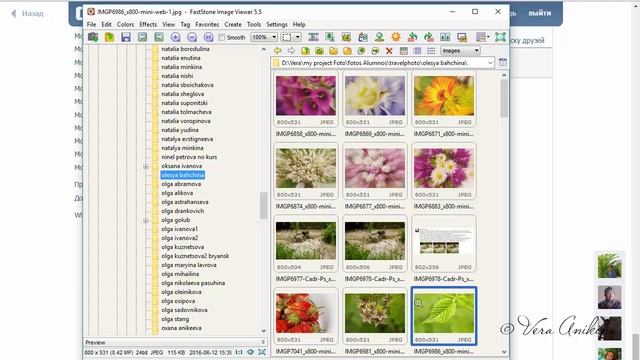Select the natalia borodulina folder
640x360 pixels.
[x=185, y=49]
